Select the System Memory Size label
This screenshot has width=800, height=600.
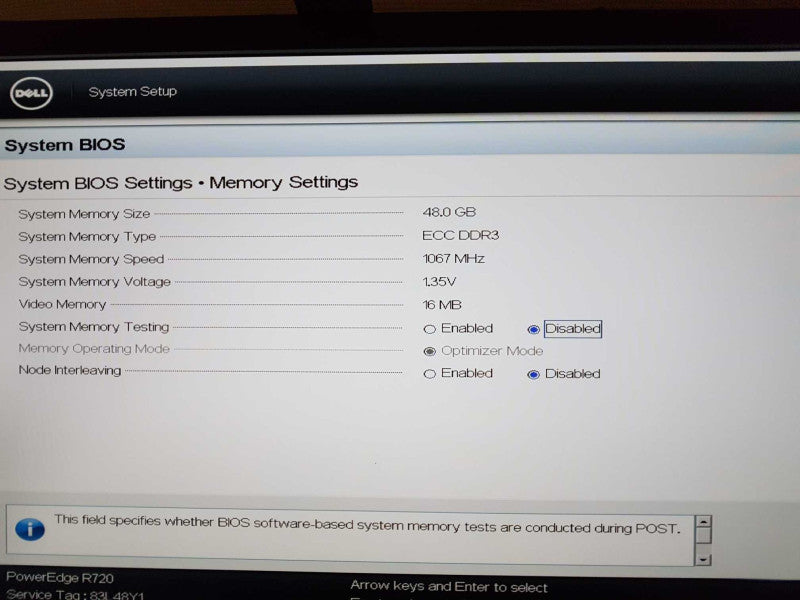point(84,214)
